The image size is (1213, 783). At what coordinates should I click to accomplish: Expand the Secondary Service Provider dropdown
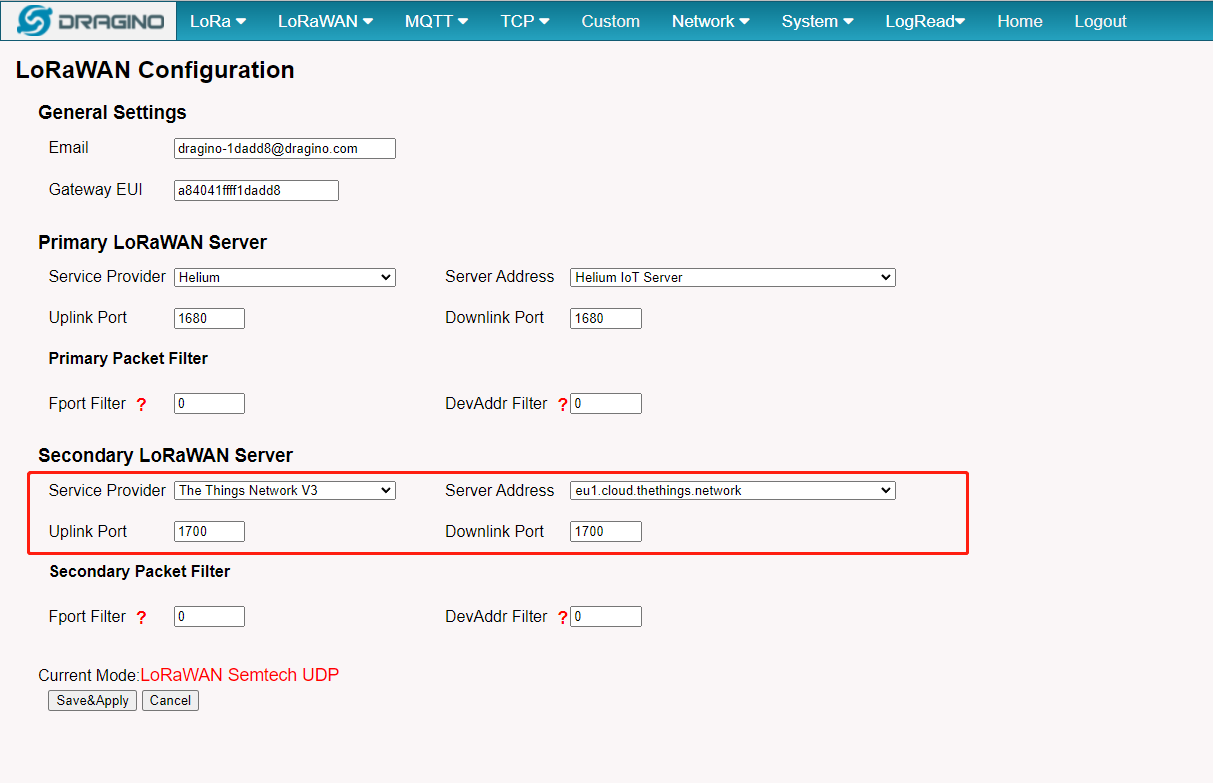pos(285,490)
